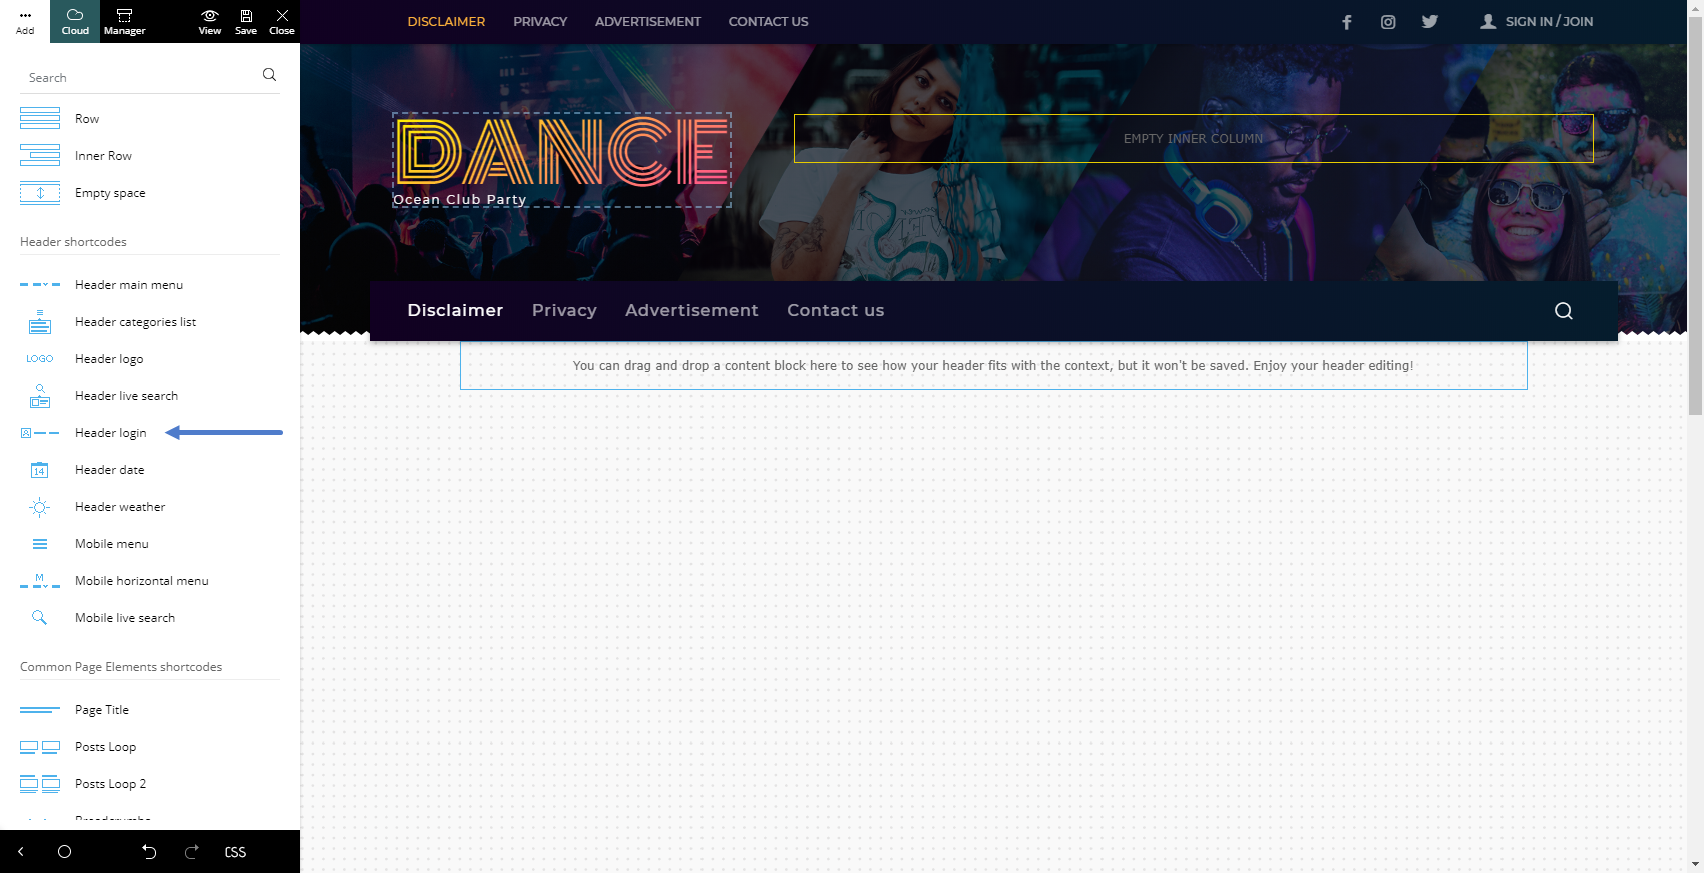Click the Instagram icon

1388,22
